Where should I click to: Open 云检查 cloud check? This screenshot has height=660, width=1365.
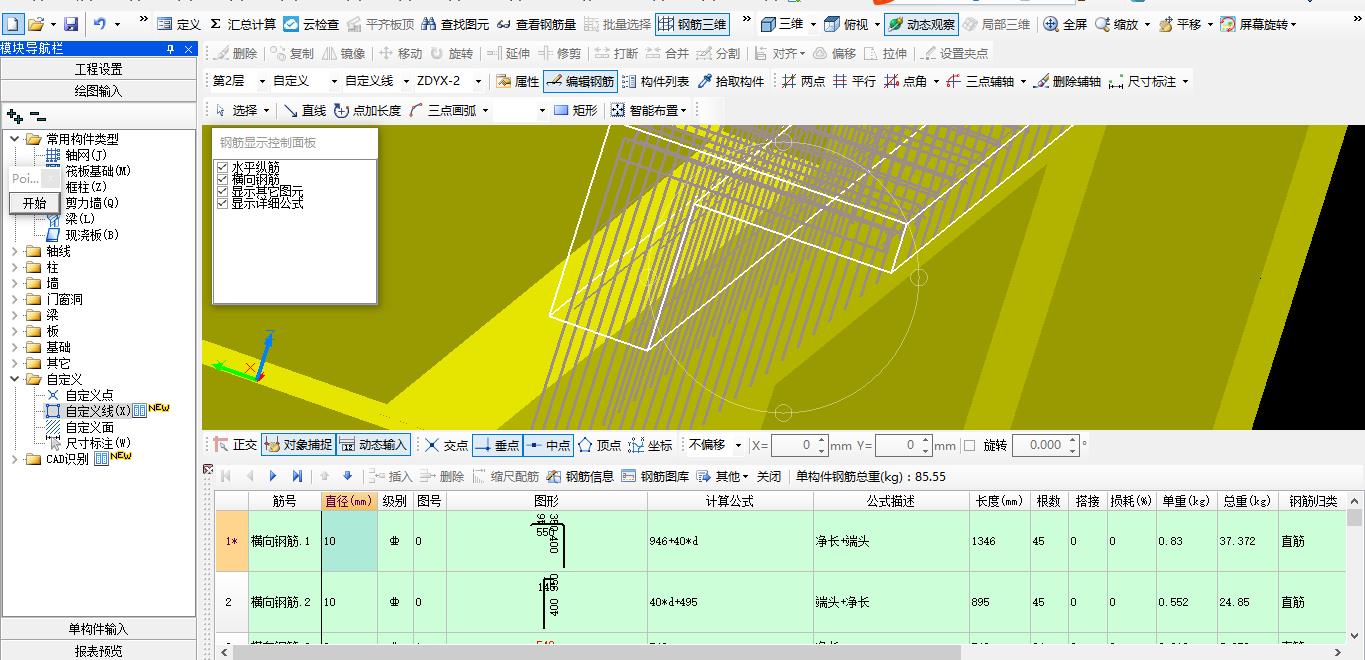point(311,24)
